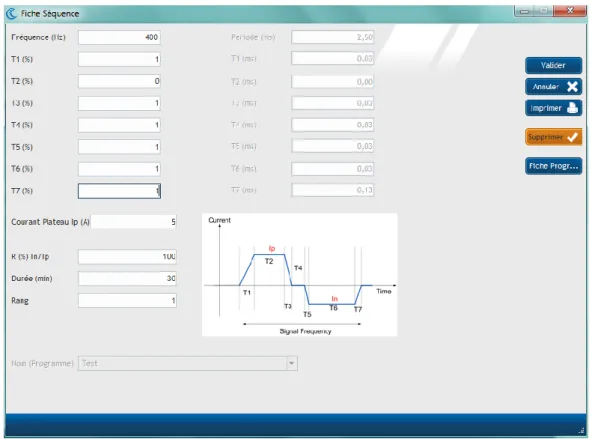
Task: Select the R (%) In/Ip field
Action: [127, 257]
